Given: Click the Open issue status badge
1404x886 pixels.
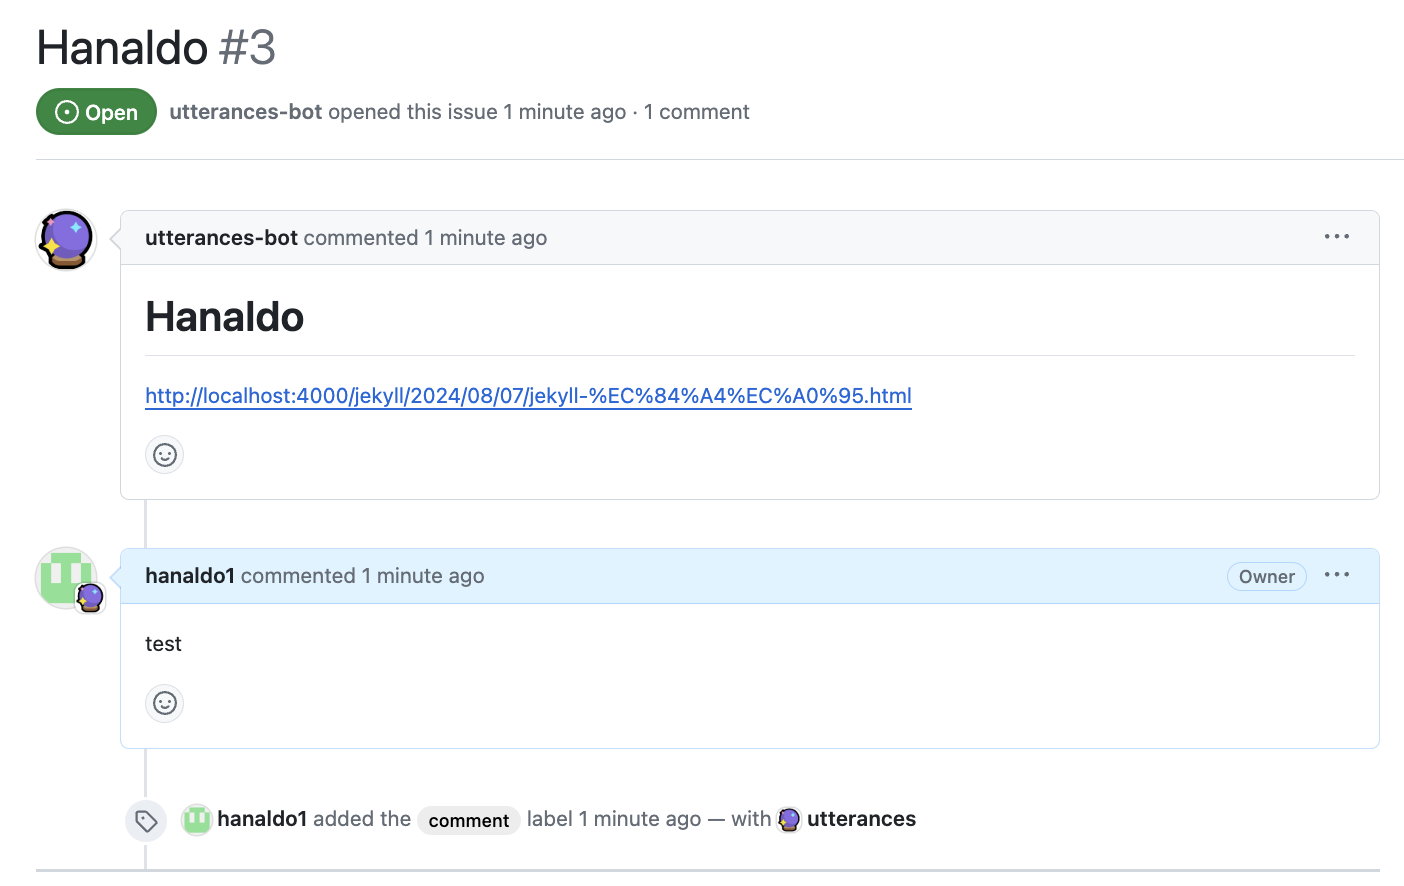Looking at the screenshot, I should pos(96,112).
